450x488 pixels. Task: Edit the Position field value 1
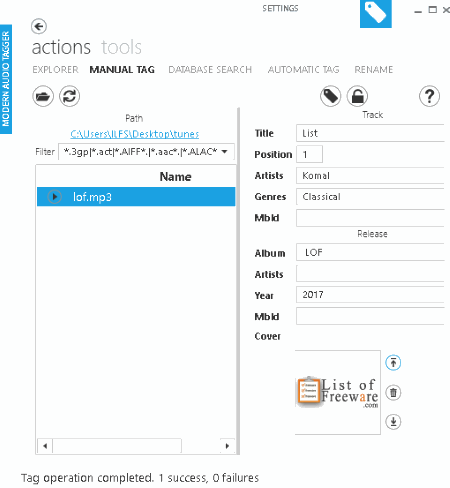pyautogui.click(x=309, y=154)
